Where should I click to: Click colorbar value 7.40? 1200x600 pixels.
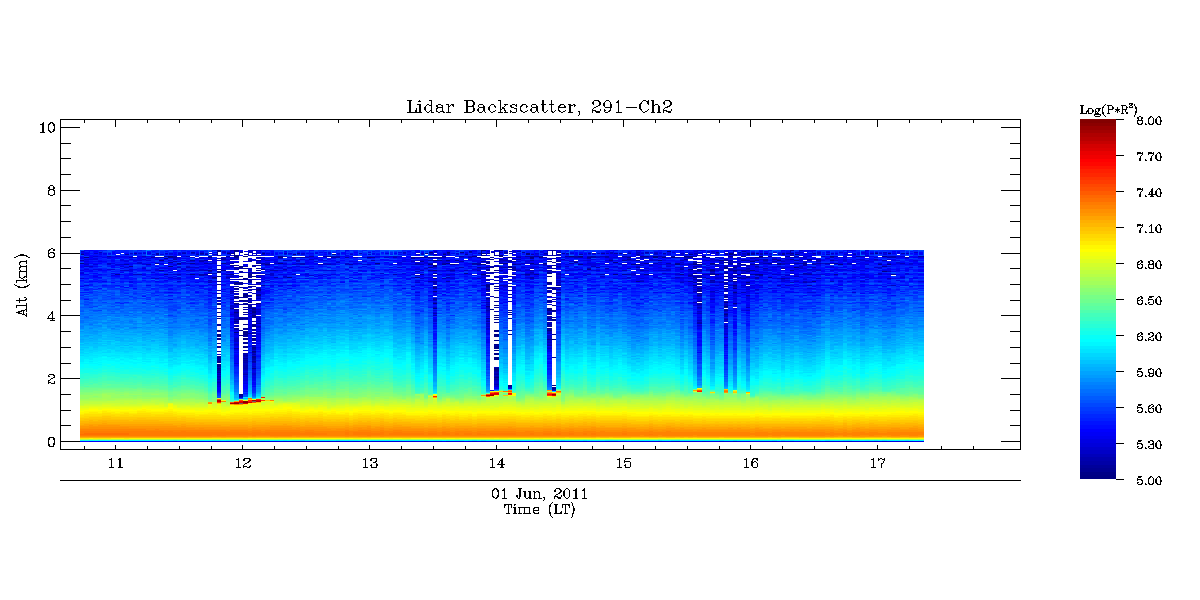point(1148,193)
